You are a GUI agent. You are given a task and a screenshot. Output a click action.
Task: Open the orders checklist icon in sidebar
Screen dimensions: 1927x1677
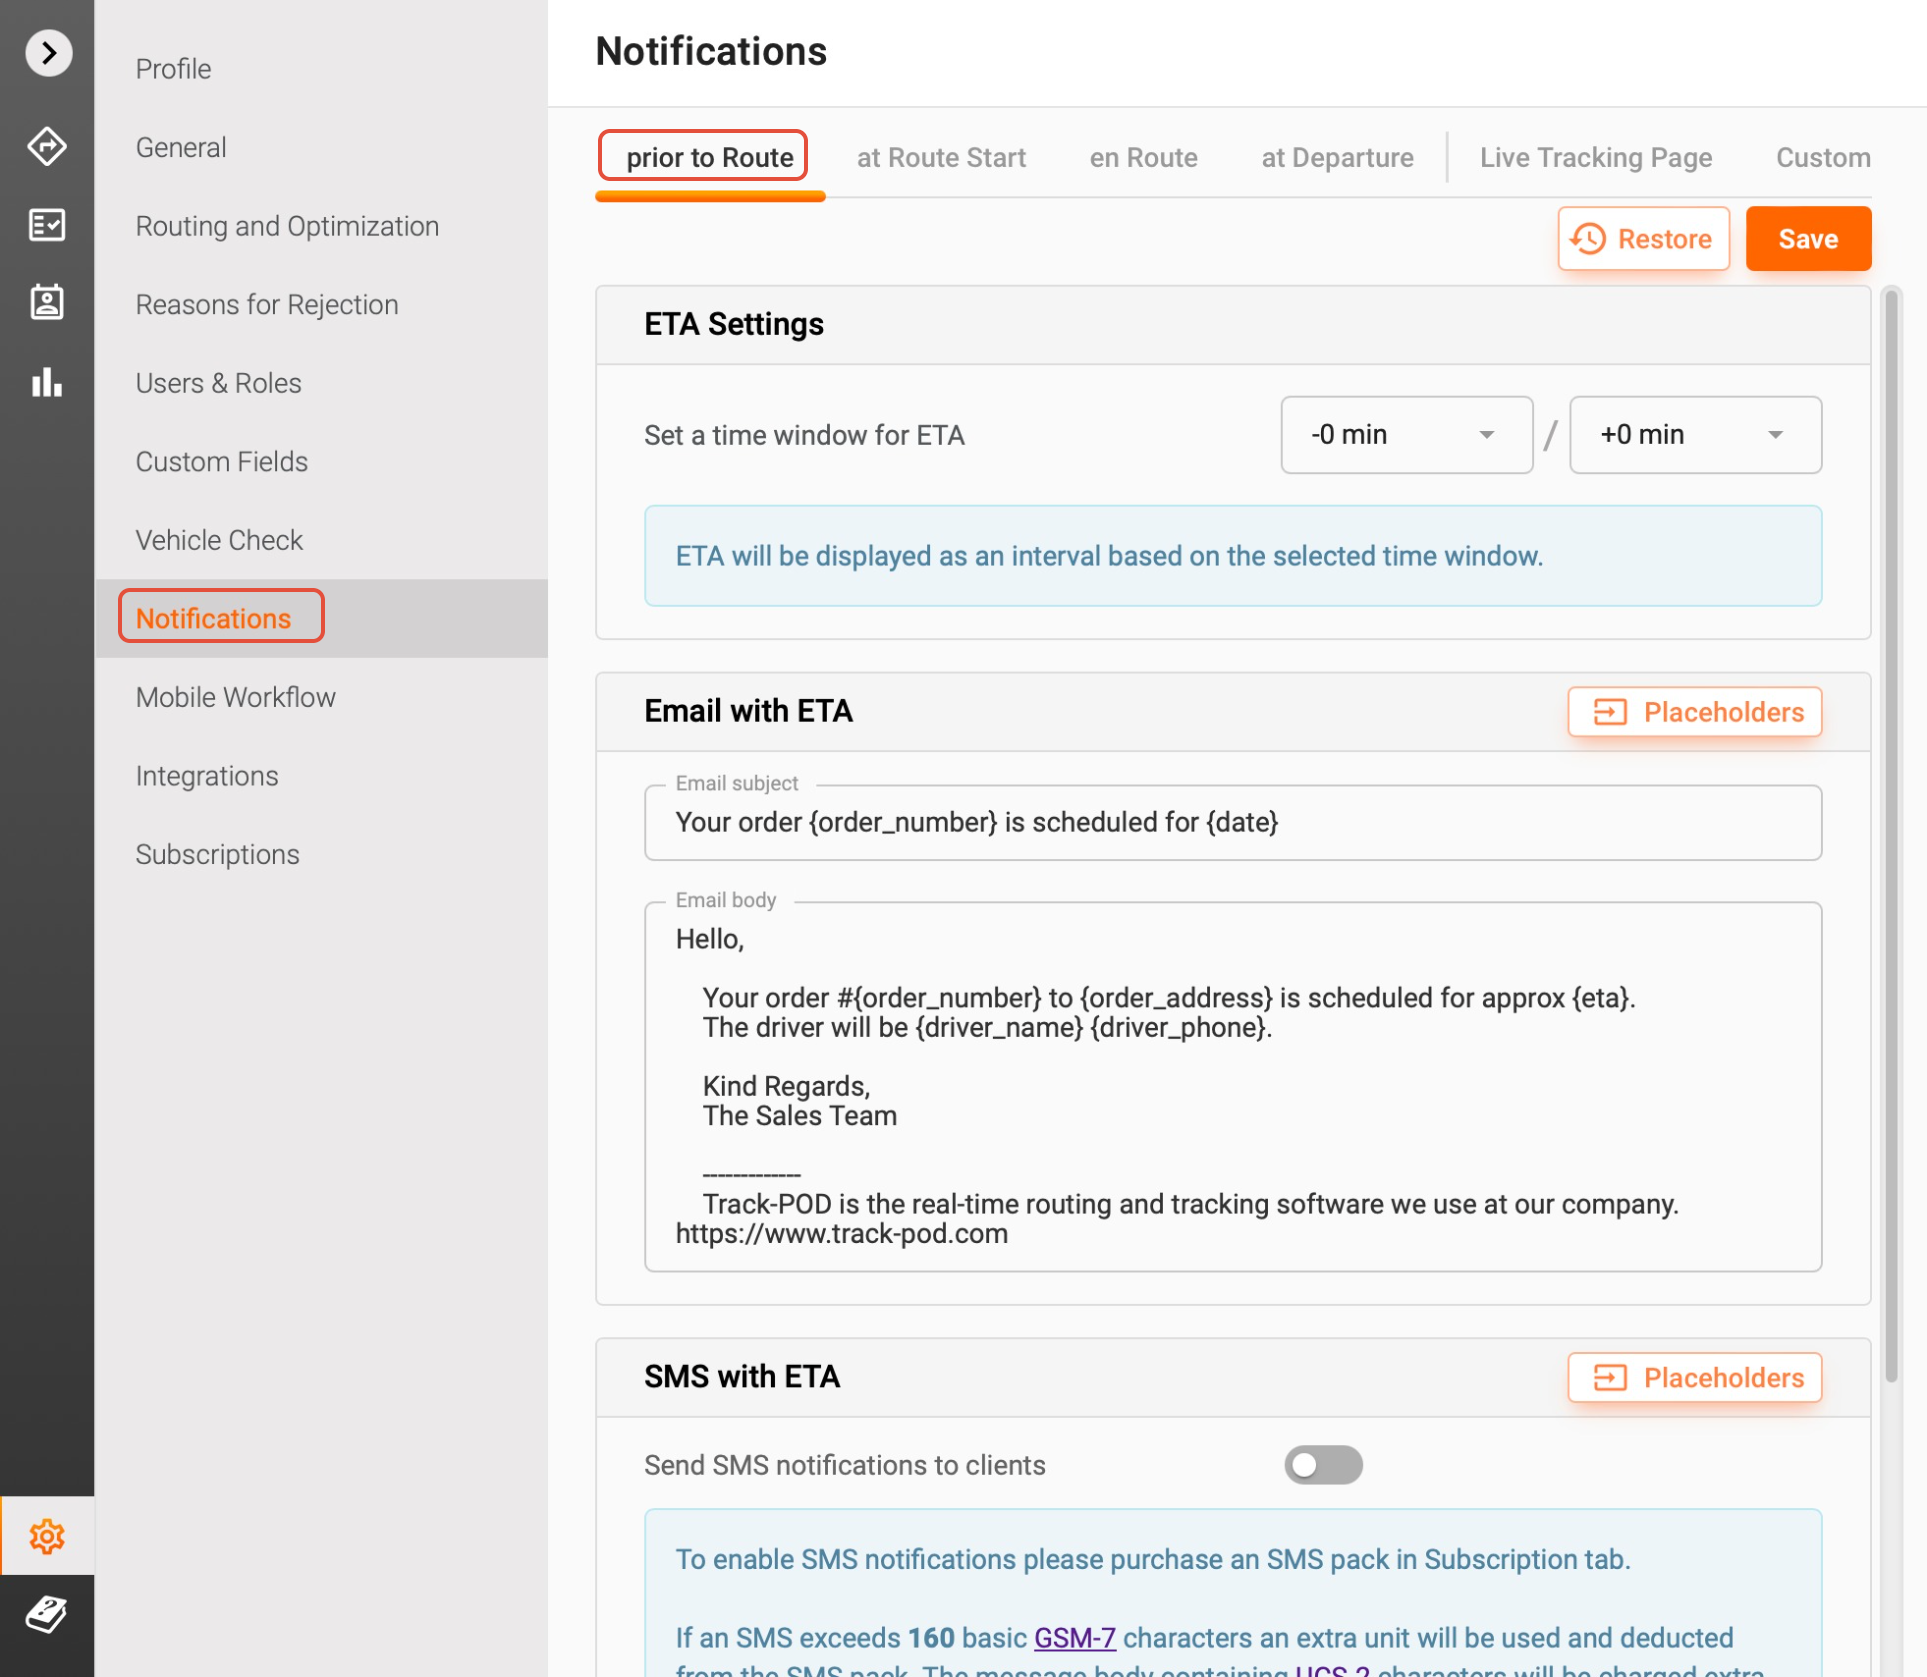(x=47, y=225)
